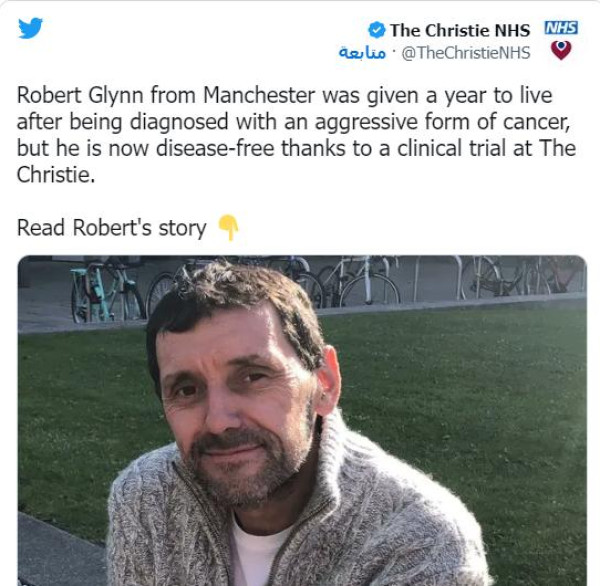Click the yellow pointing-down hand emoji

click(x=229, y=228)
